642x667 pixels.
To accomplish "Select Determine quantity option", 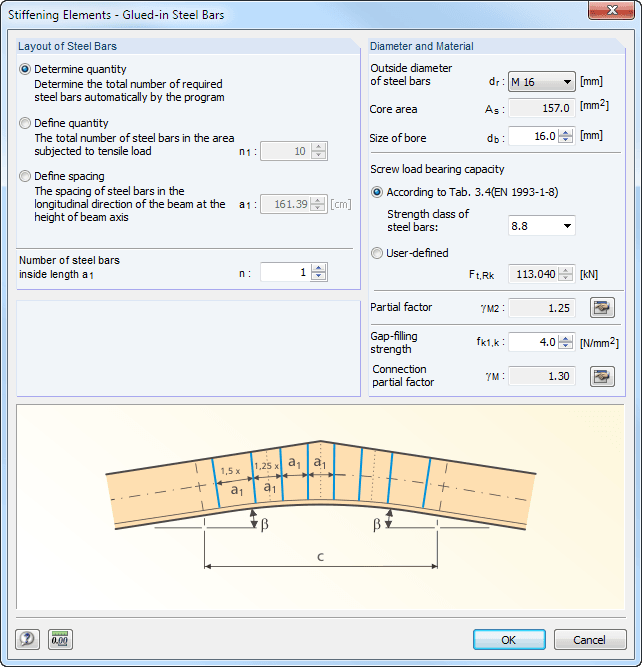I will [25, 69].
